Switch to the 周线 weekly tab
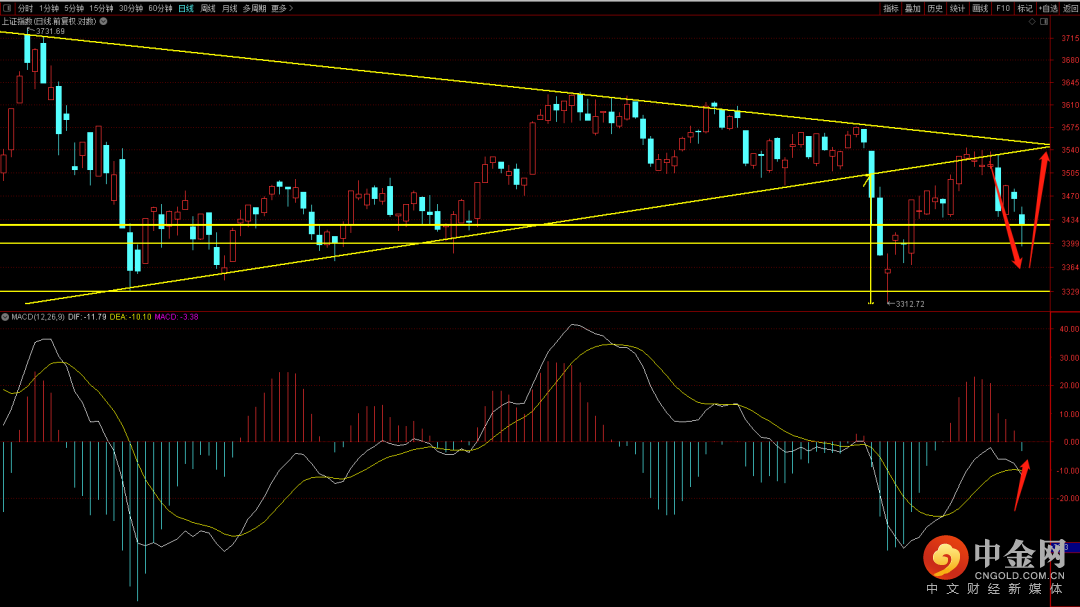Viewport: 1080px width, 607px height. [207, 8]
